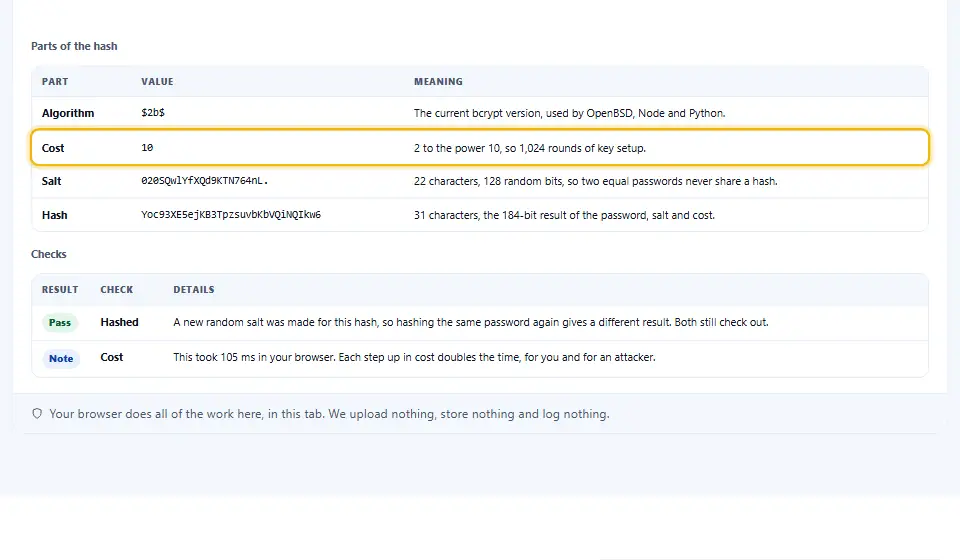Click the PART column header
960x560 pixels.
55,81
